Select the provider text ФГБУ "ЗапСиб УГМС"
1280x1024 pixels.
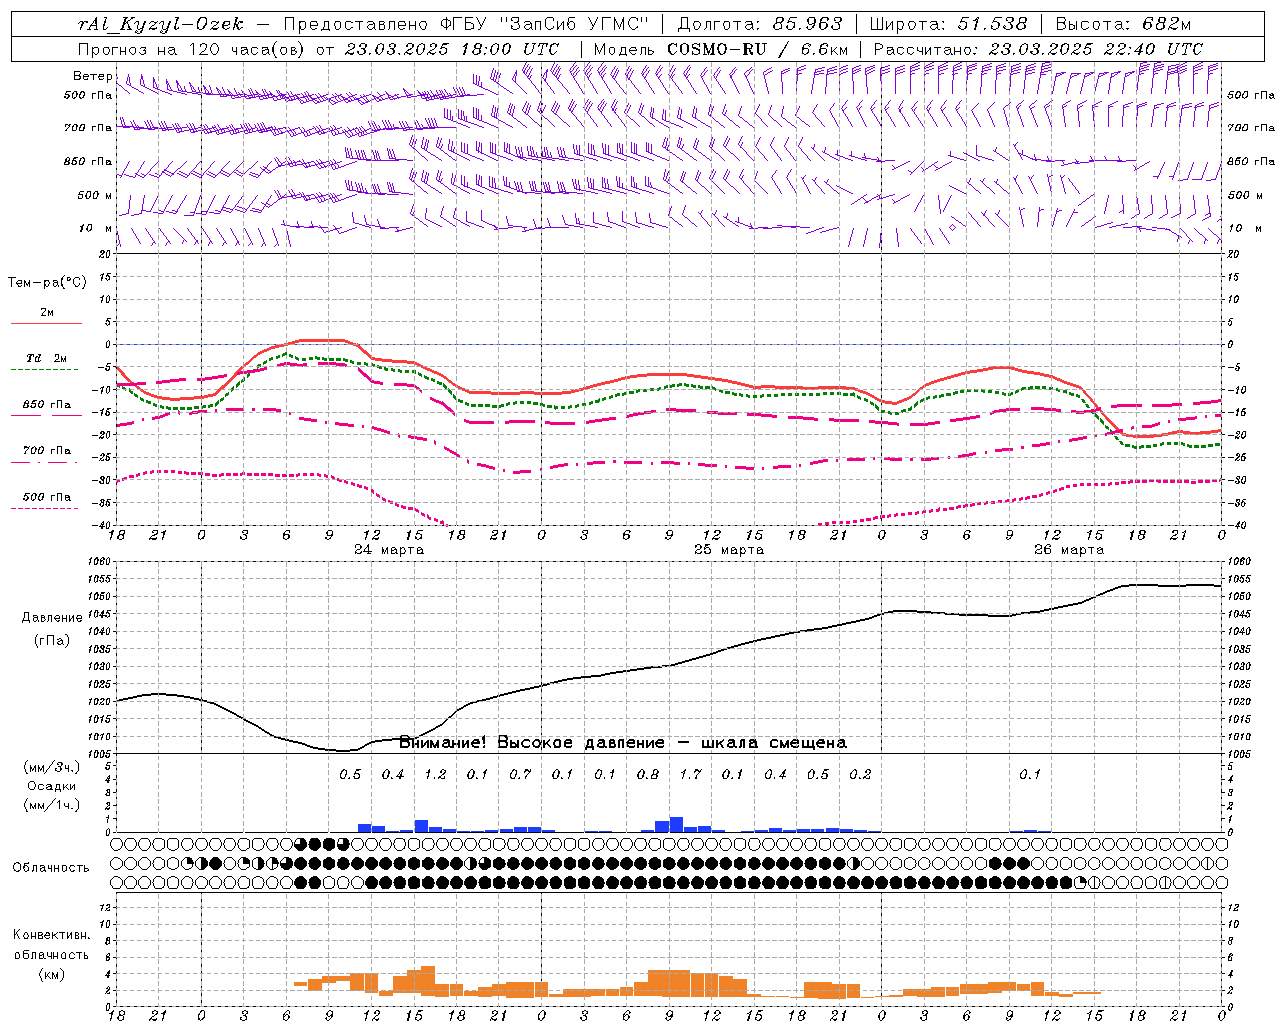(544, 24)
